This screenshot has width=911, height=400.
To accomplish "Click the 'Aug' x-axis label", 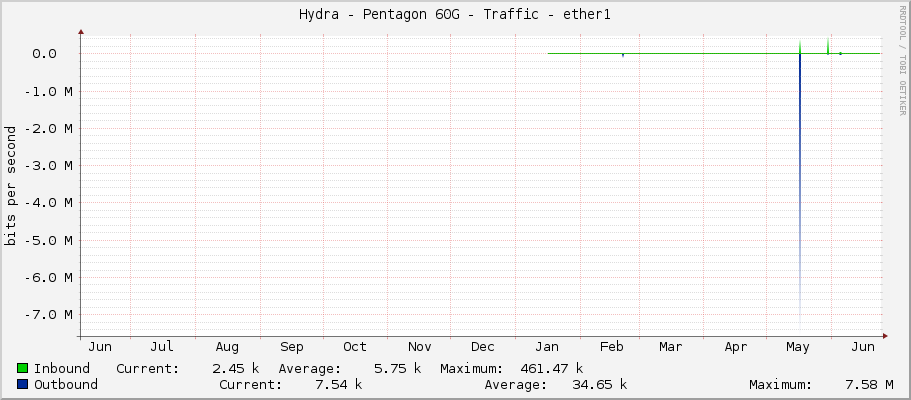I will (227, 347).
